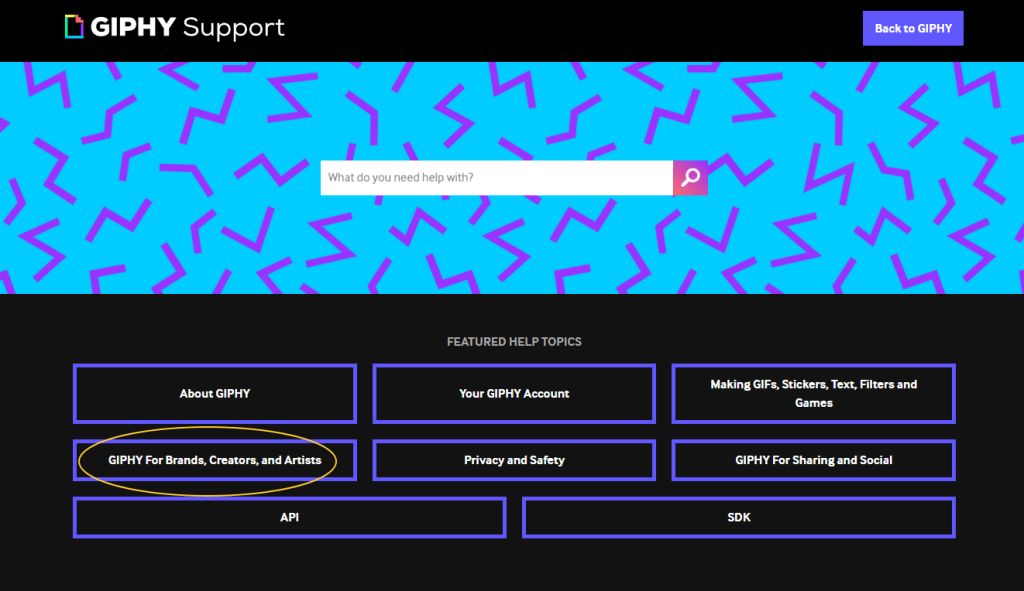1024x591 pixels.
Task: Focus the "What do you need help with?" field
Action: [x=496, y=178]
